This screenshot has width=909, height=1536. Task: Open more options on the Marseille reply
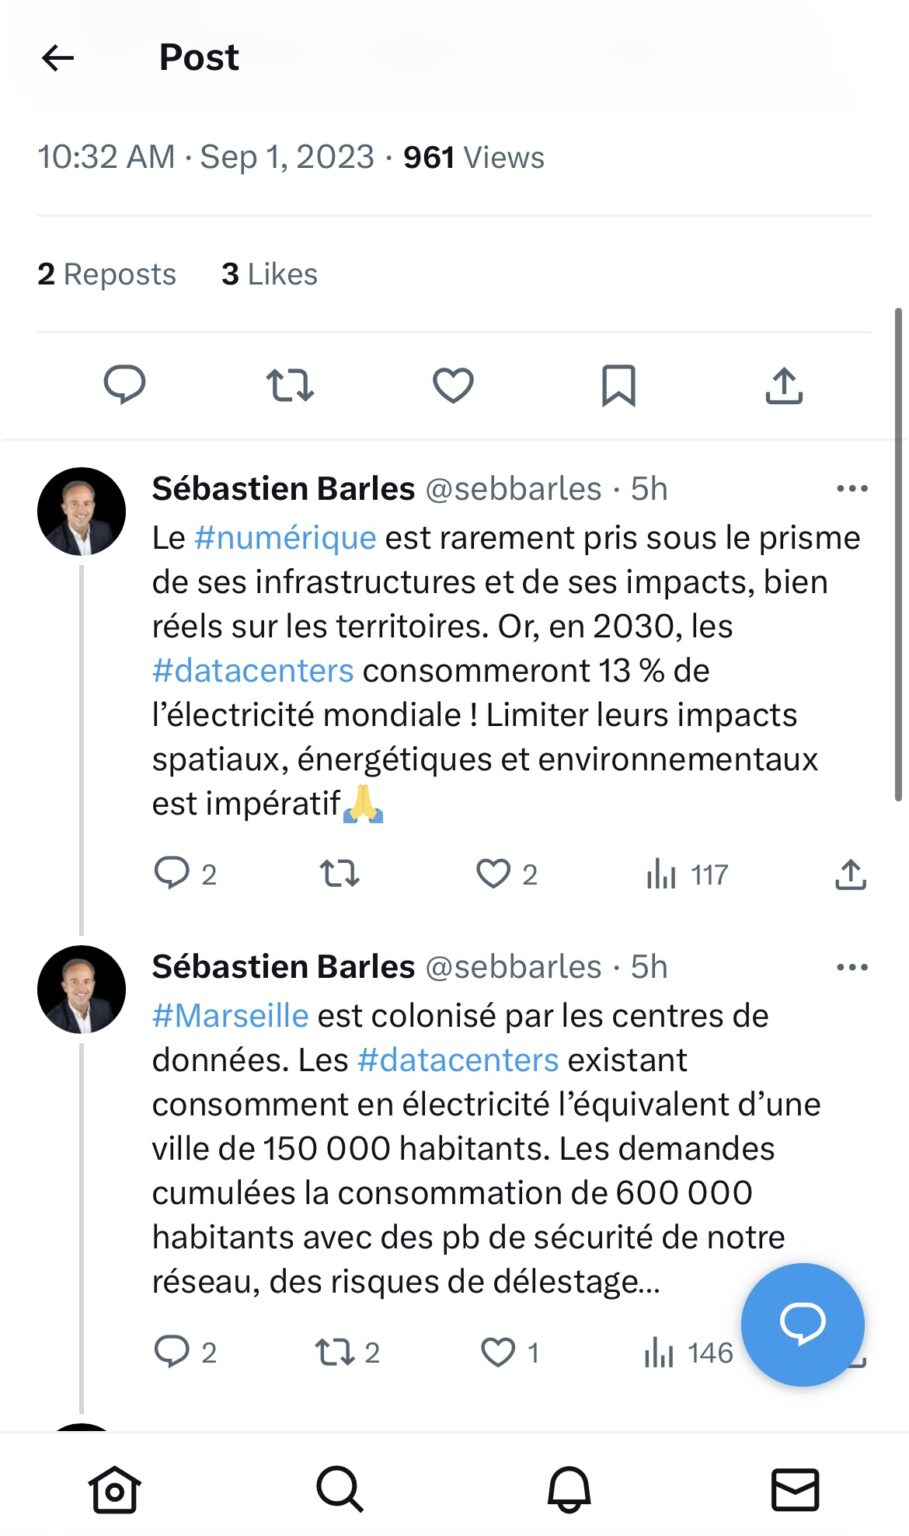852,966
